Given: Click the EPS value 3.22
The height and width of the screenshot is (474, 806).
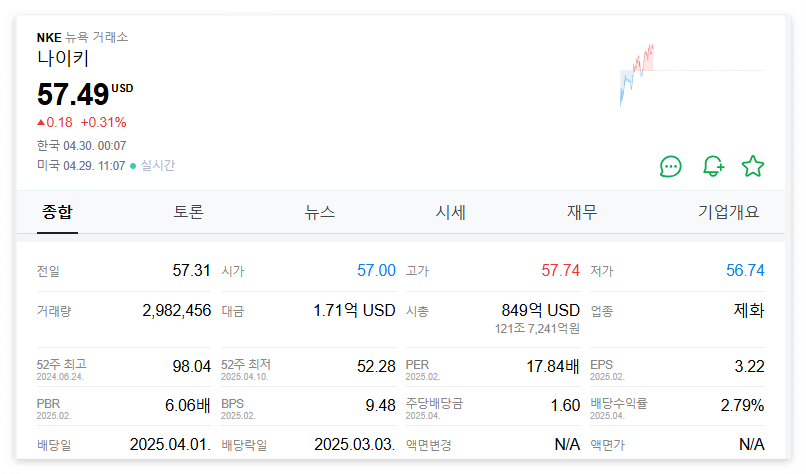Looking at the screenshot, I should pos(749,367).
